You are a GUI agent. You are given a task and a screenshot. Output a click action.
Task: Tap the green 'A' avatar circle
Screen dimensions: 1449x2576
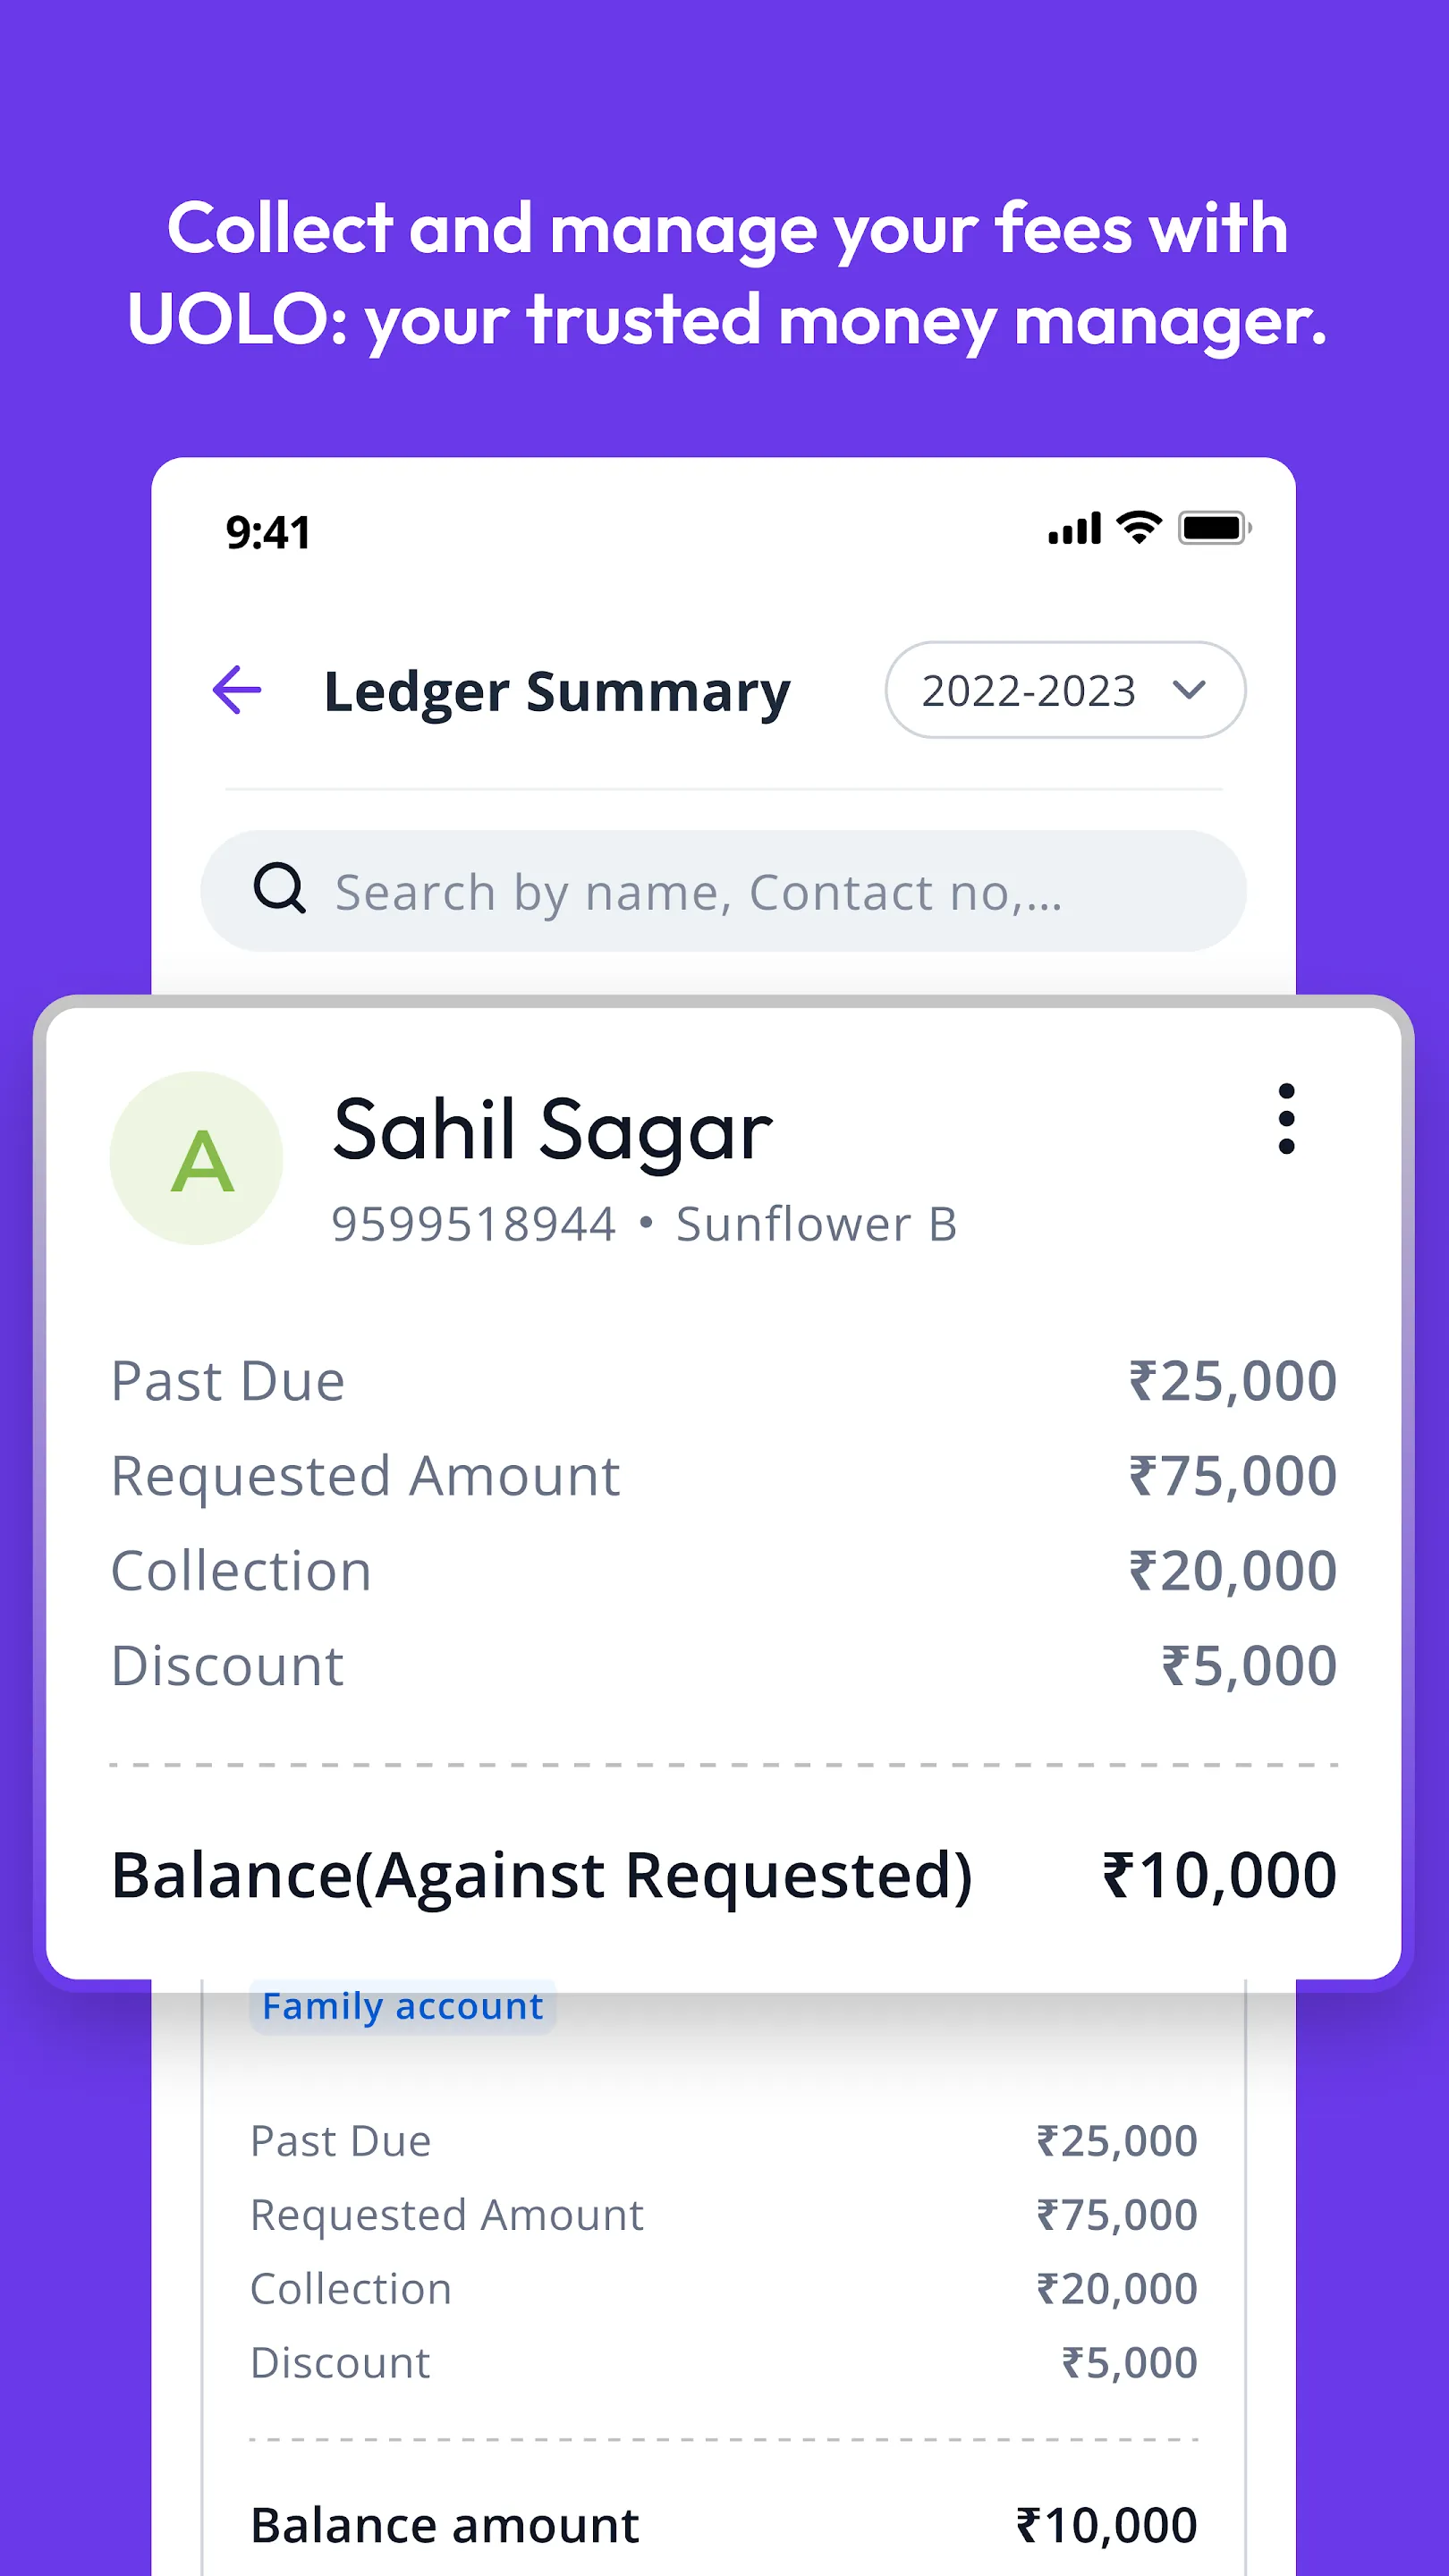pyautogui.click(x=197, y=1159)
